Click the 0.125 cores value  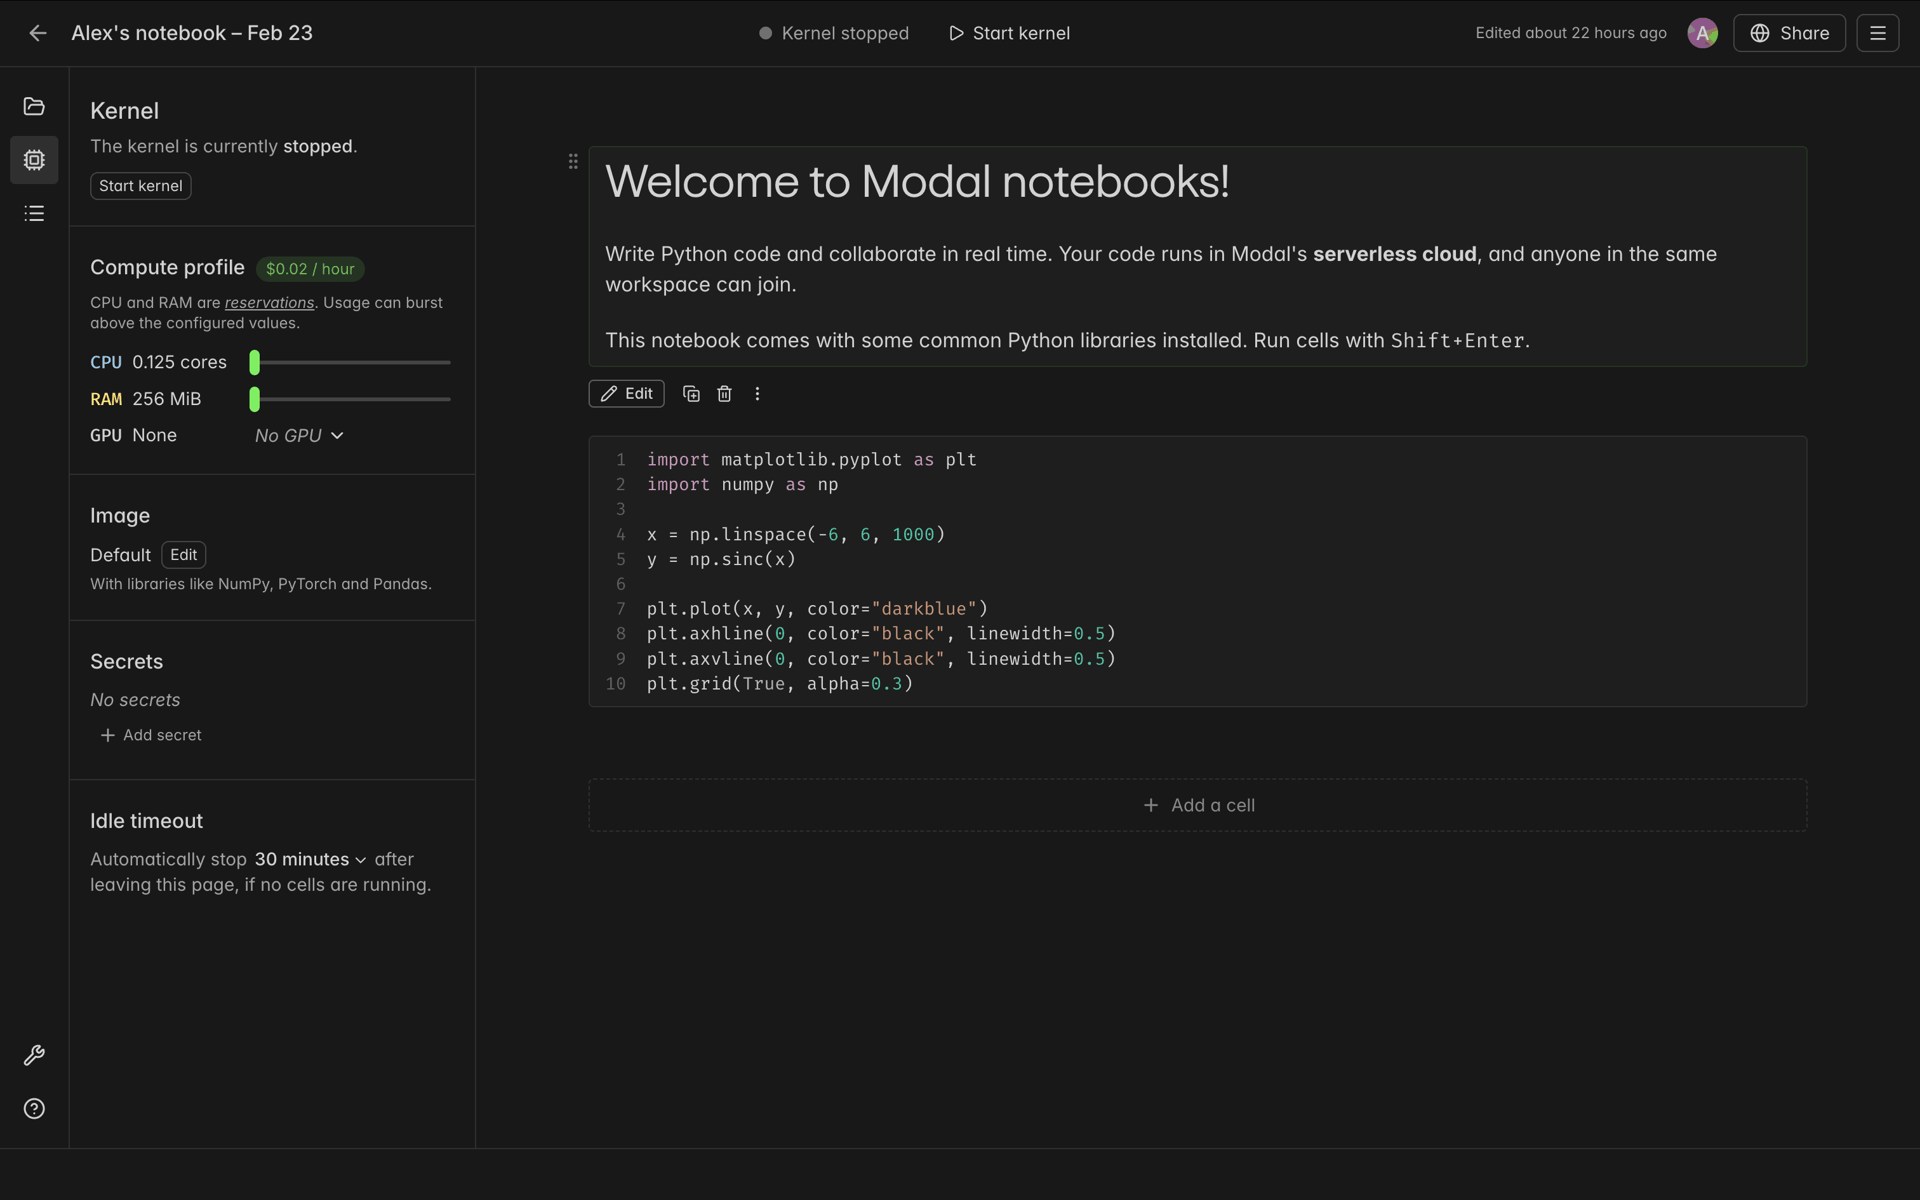click(x=179, y=362)
